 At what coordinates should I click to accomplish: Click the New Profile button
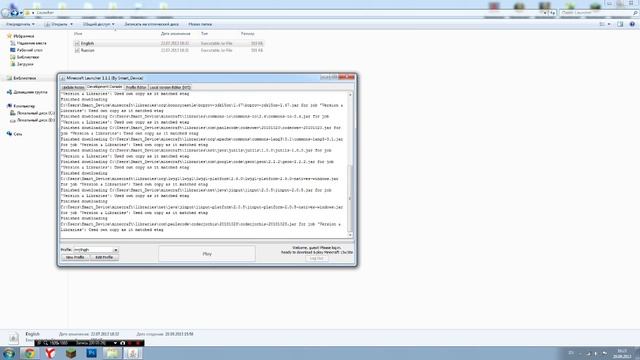coord(75,257)
